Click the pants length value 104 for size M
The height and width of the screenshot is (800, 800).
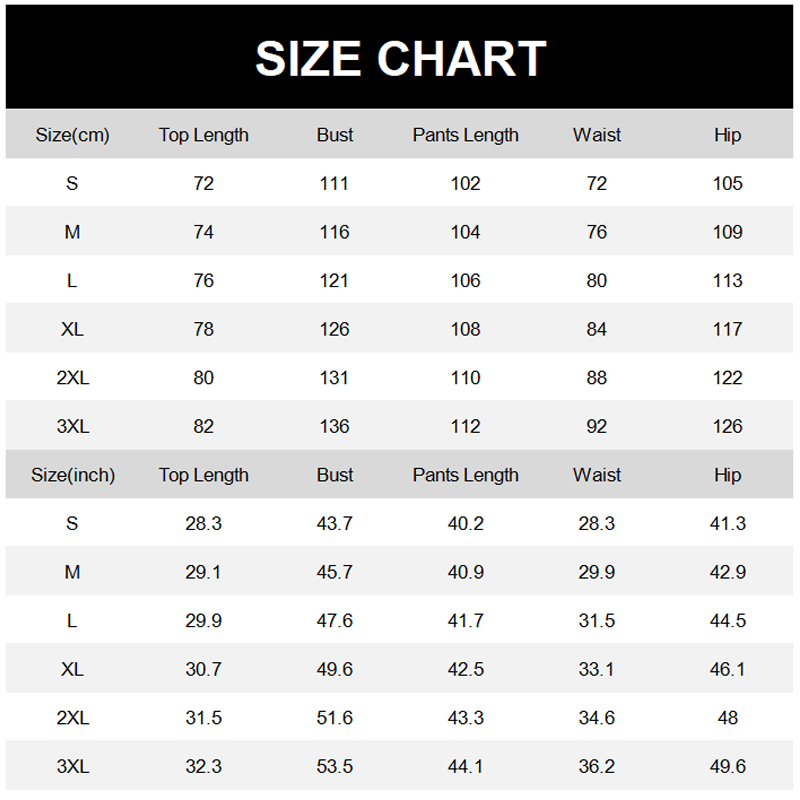coord(465,232)
